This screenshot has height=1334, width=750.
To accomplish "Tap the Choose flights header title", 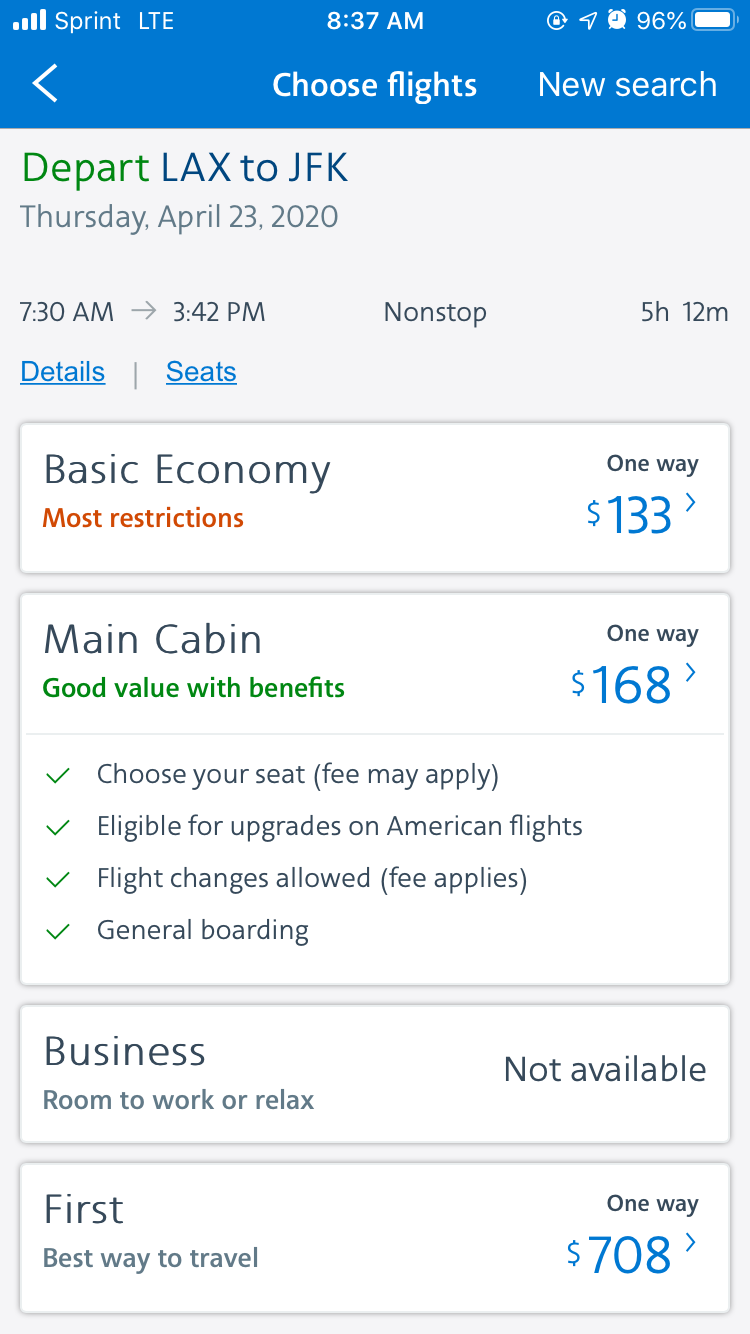I will point(374,85).
